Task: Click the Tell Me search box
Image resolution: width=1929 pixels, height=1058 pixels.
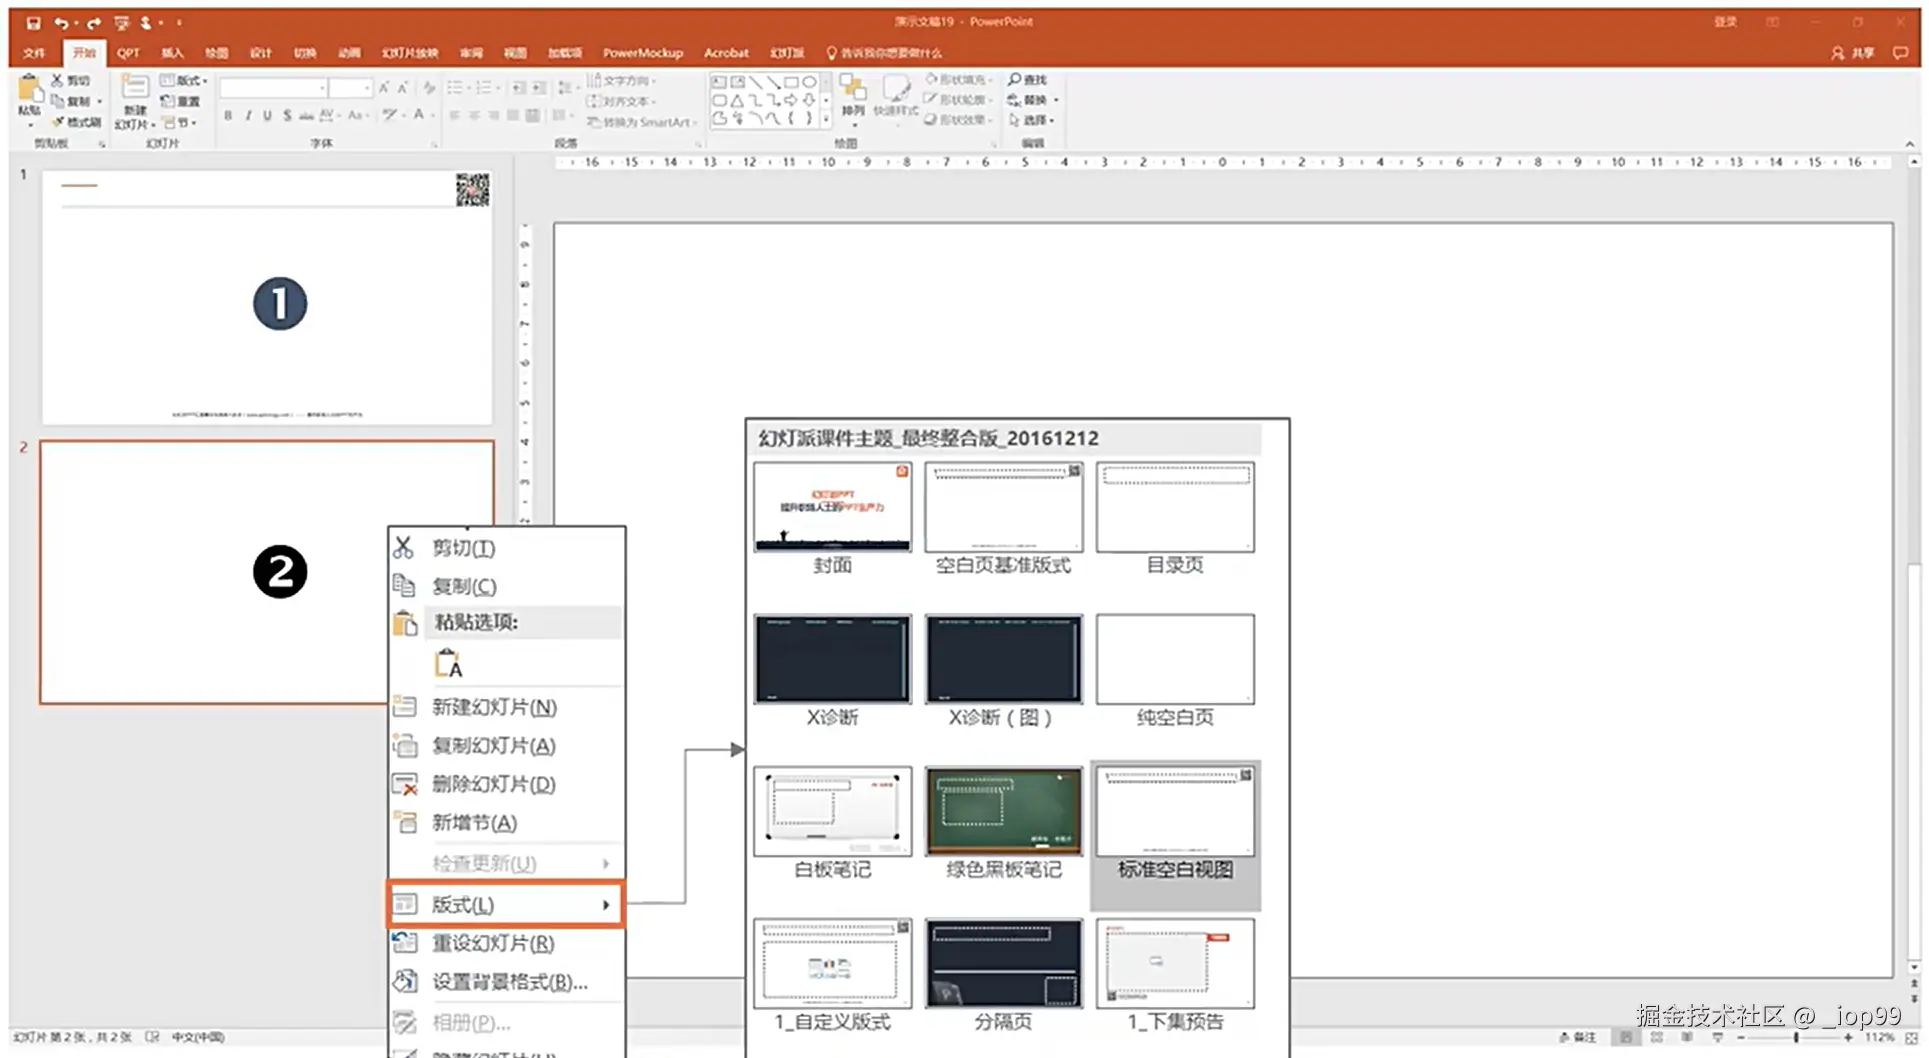Action: tap(884, 53)
